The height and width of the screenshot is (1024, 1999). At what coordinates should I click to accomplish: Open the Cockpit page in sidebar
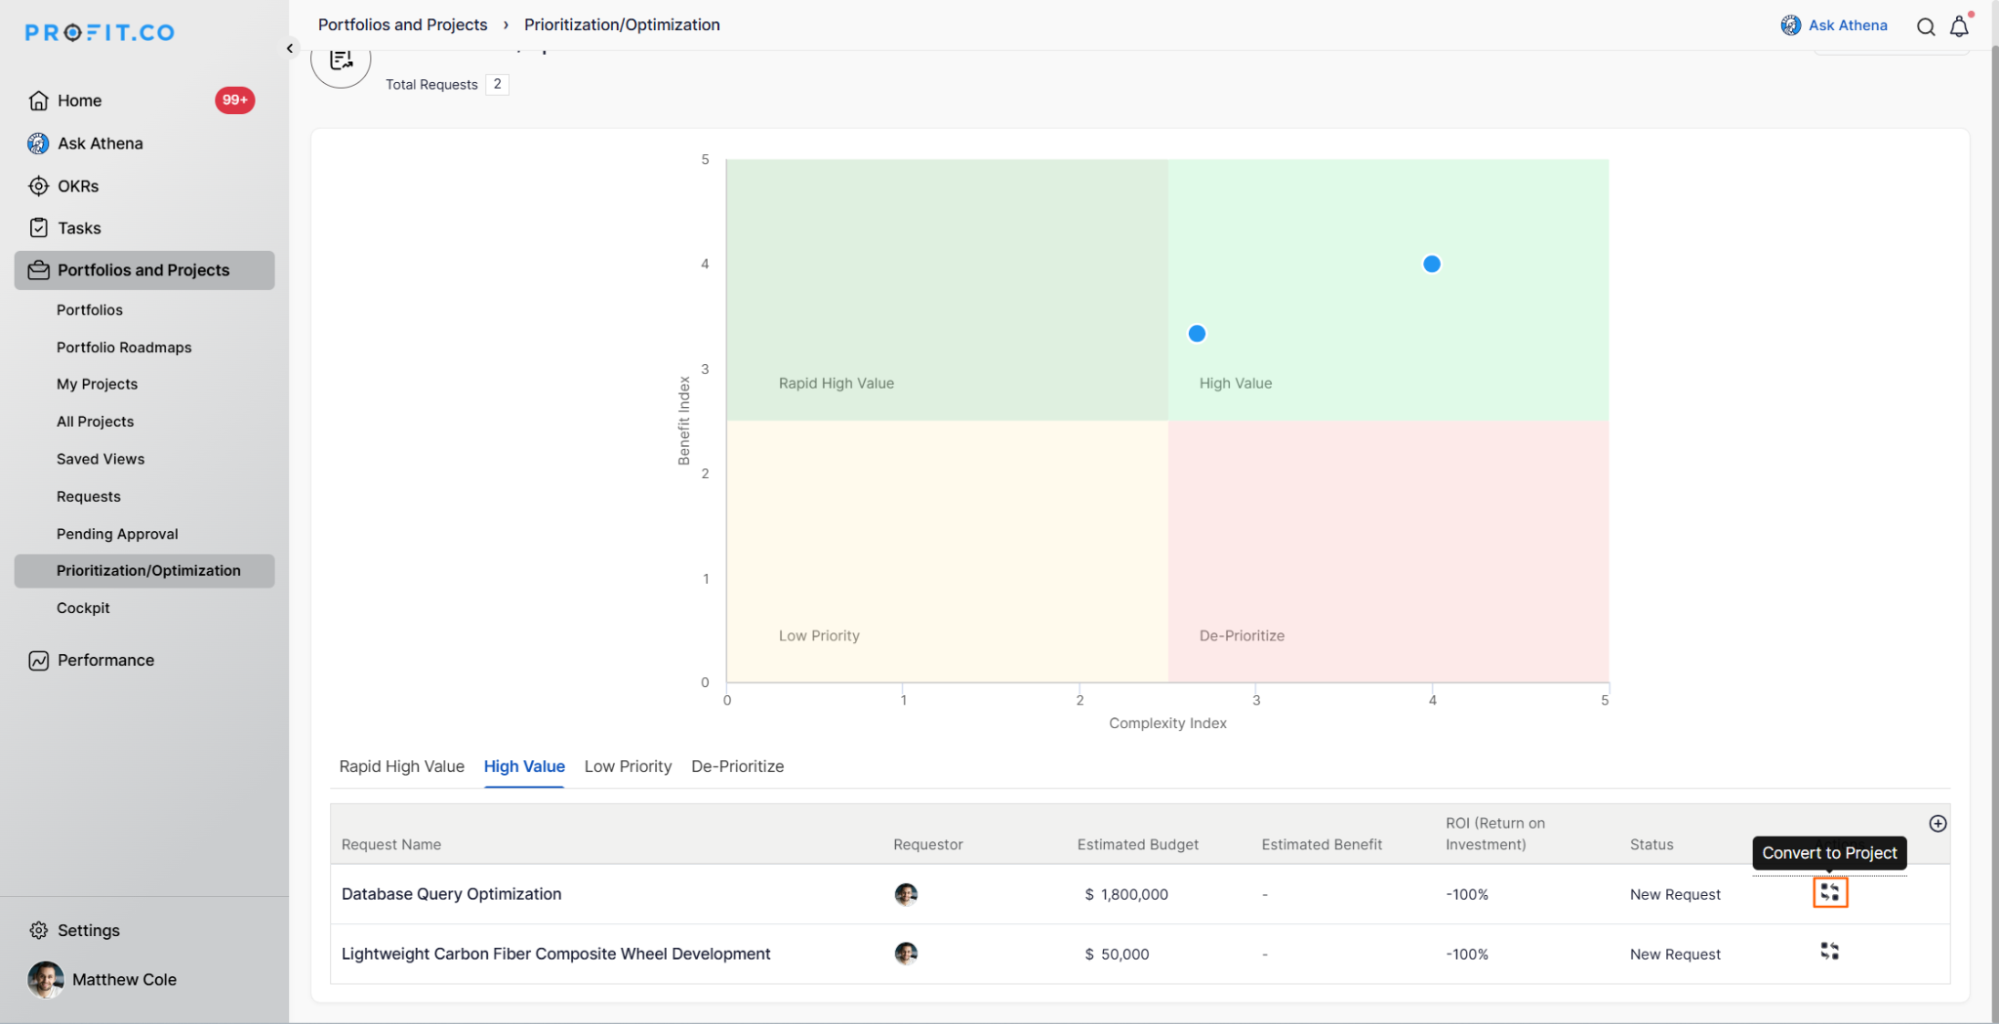83,608
